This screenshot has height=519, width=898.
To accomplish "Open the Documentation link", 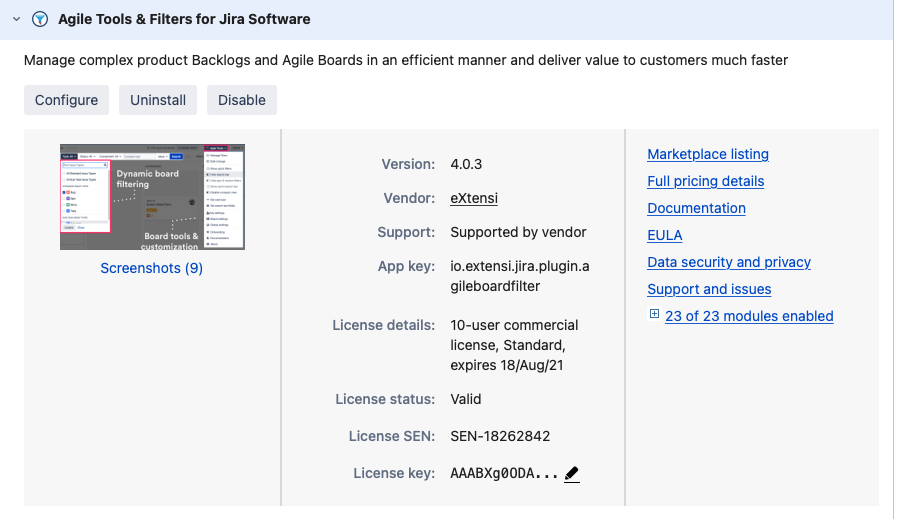I will click(x=696, y=208).
